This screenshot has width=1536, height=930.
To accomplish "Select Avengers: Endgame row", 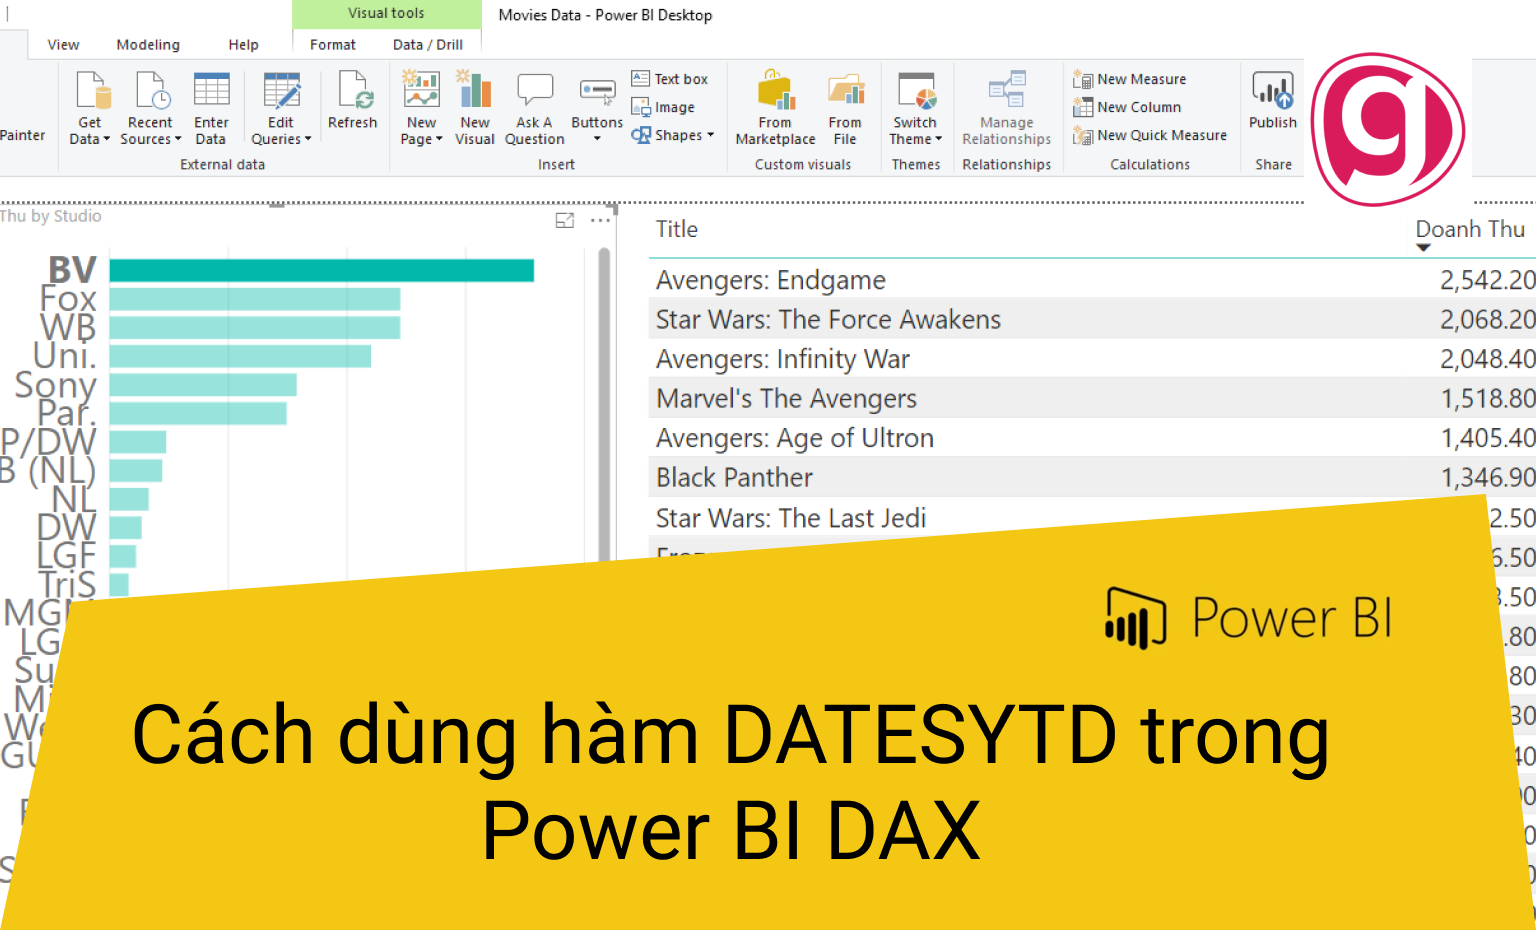I will click(x=1092, y=279).
